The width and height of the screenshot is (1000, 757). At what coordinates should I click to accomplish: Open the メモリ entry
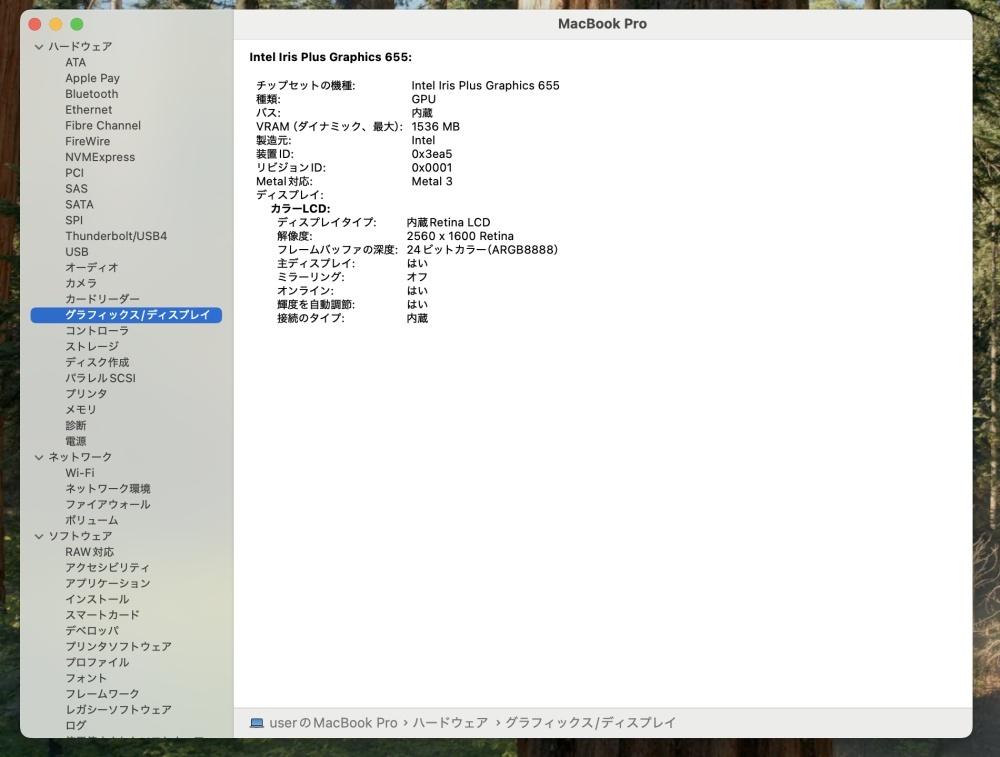[x=81, y=409]
